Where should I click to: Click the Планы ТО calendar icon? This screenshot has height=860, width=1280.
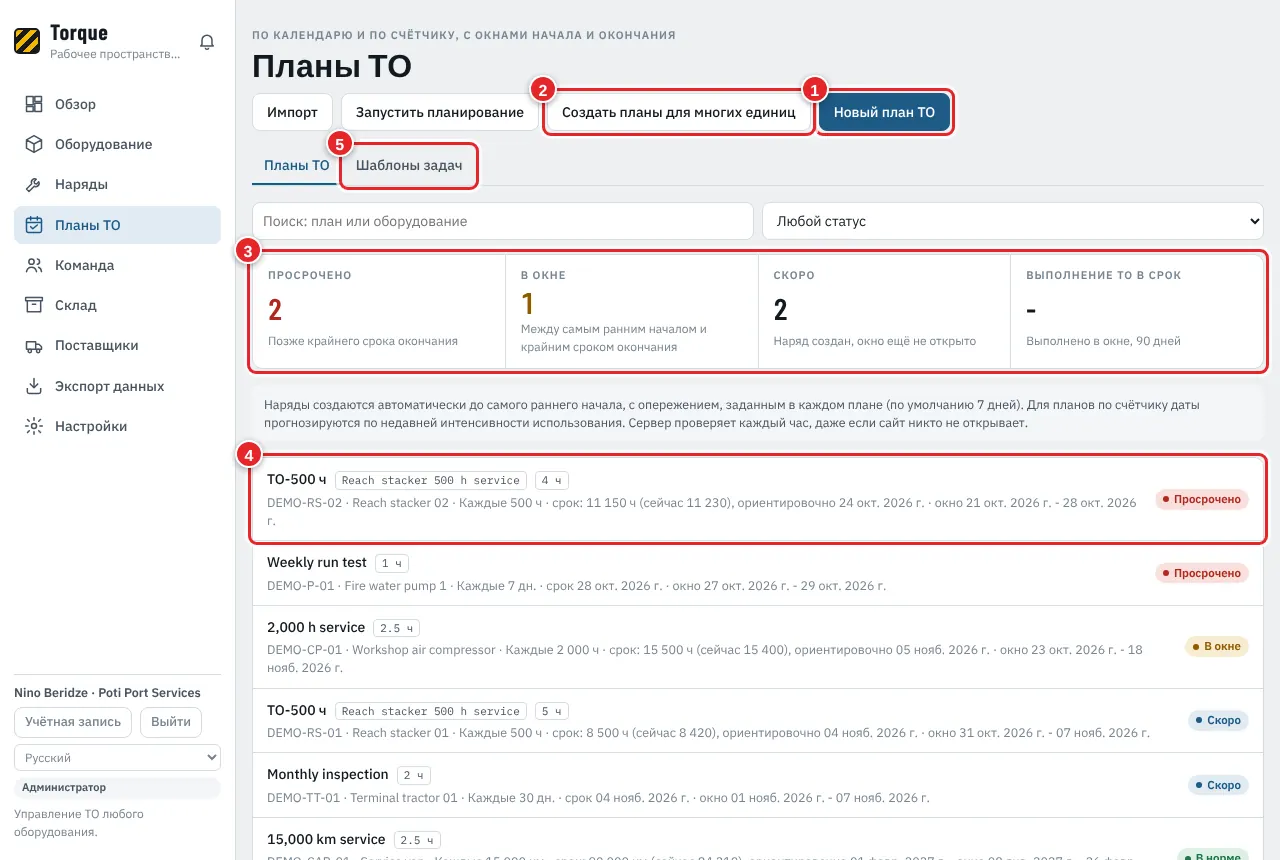(x=34, y=225)
